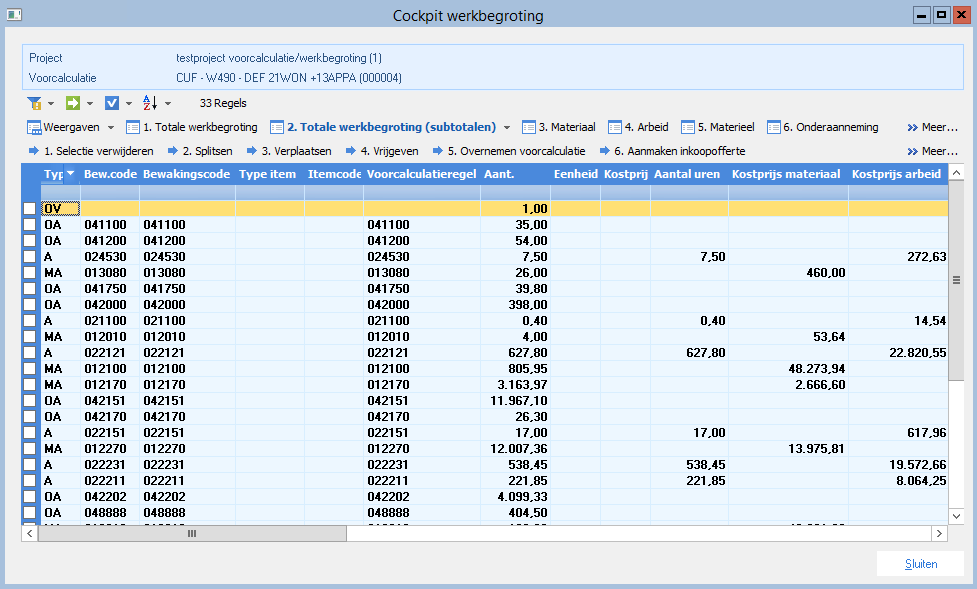Open the Typ column header dropdown

[x=70, y=174]
